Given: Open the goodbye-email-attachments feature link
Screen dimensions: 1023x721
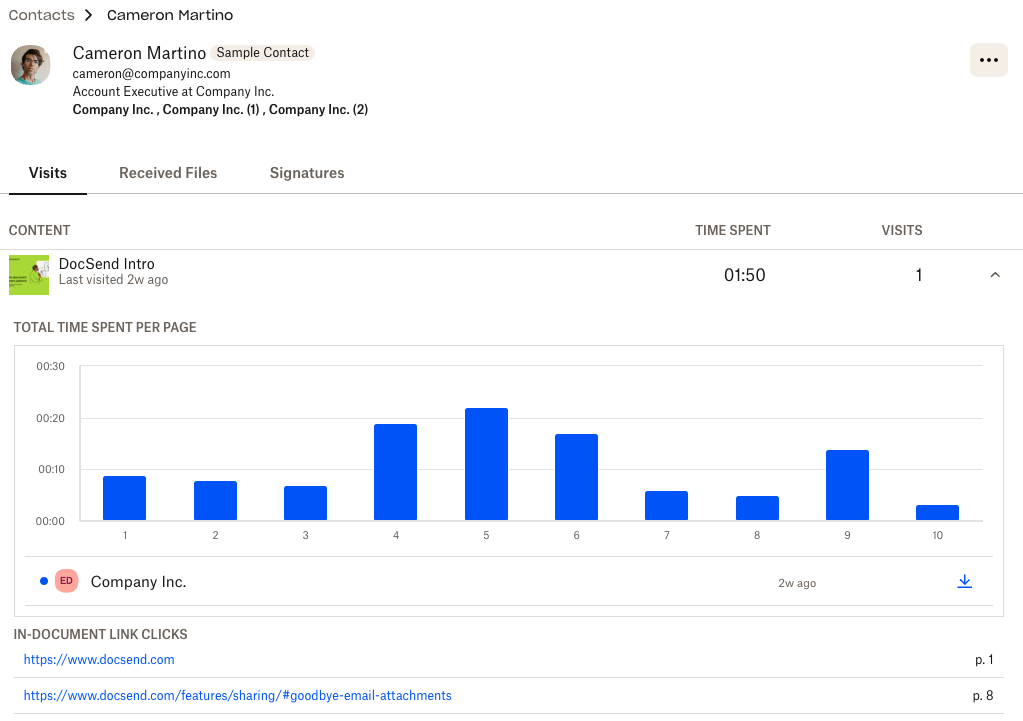Looking at the screenshot, I should point(237,696).
